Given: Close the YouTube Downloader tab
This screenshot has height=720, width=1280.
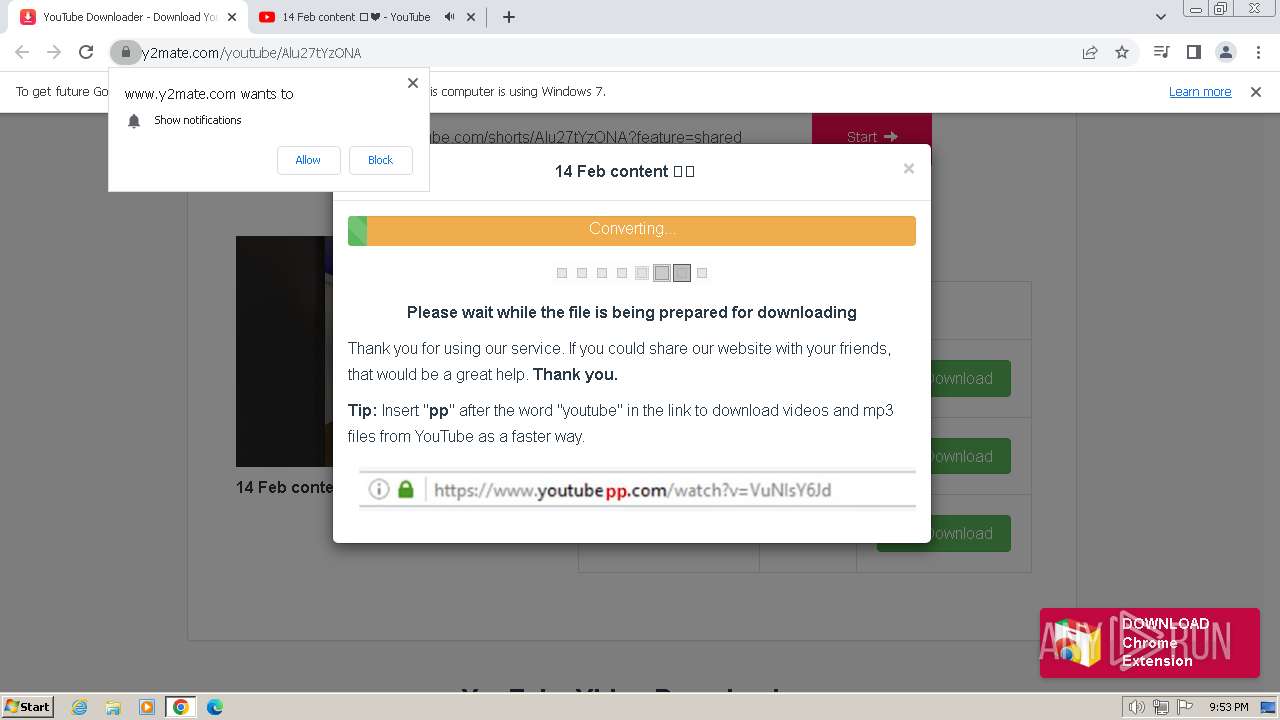Looking at the screenshot, I should click(231, 17).
